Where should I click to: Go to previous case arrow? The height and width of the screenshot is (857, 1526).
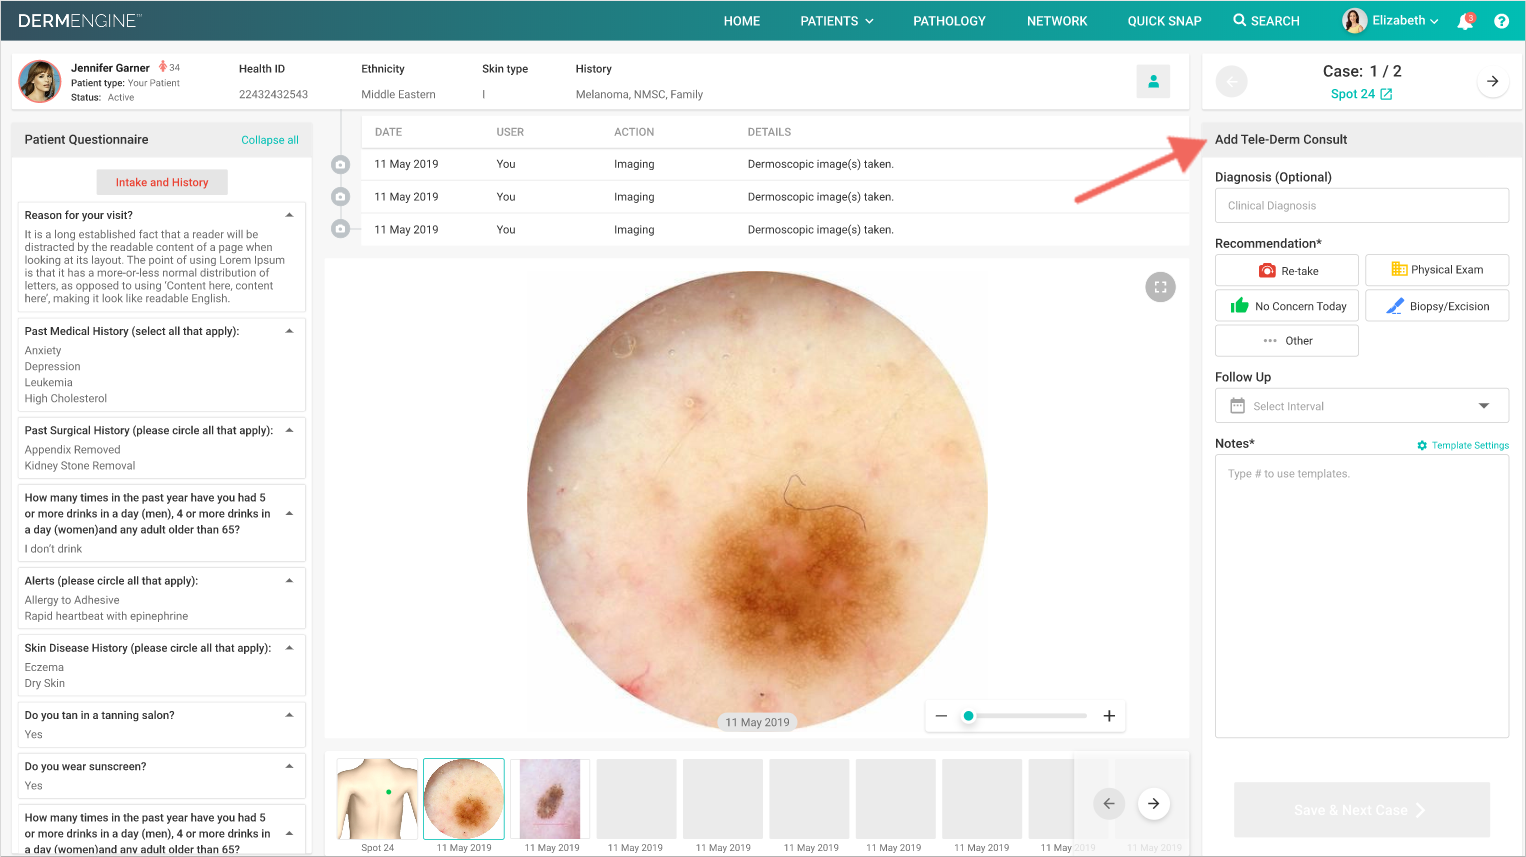click(x=1232, y=81)
